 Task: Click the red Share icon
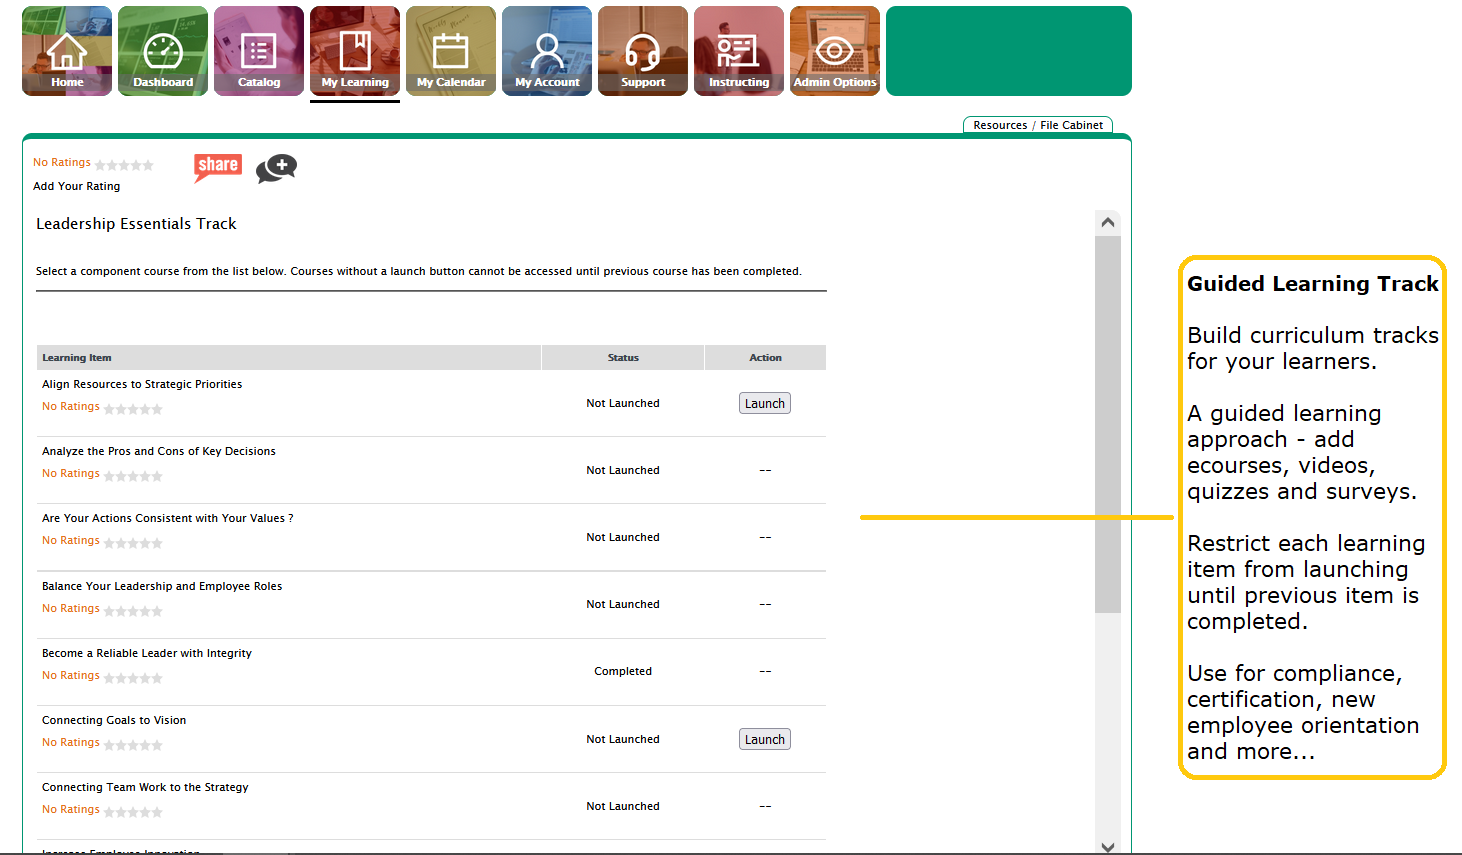218,167
